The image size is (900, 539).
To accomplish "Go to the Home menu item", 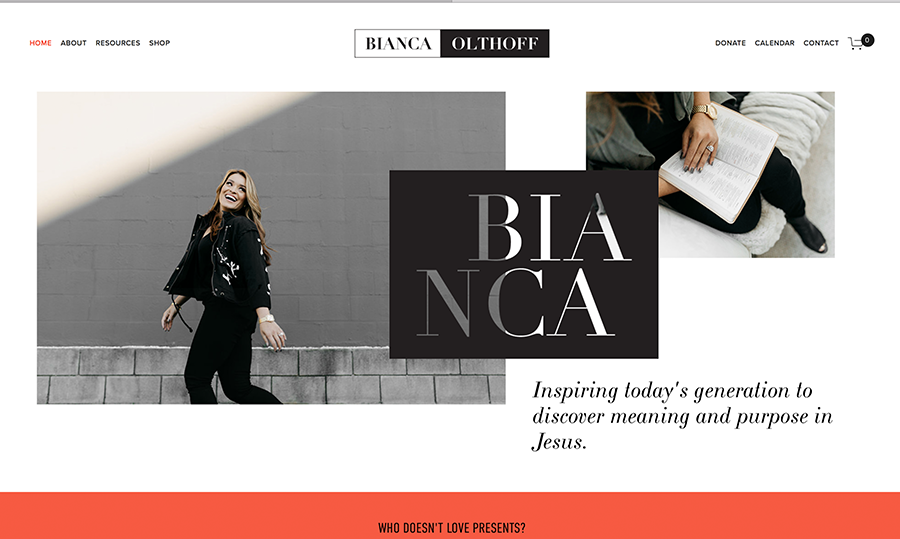I will pos(40,43).
